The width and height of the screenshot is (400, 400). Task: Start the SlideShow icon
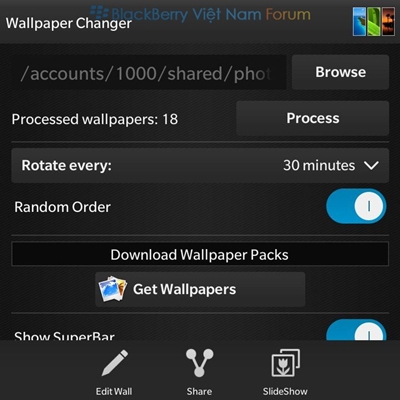click(285, 363)
